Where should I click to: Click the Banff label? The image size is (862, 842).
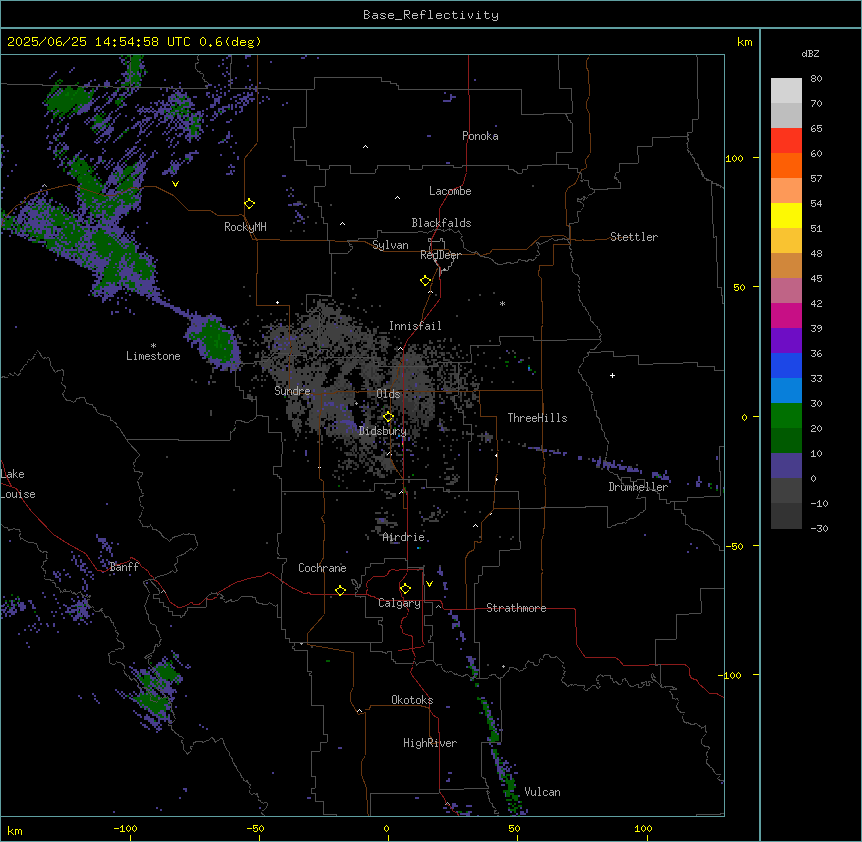(124, 567)
